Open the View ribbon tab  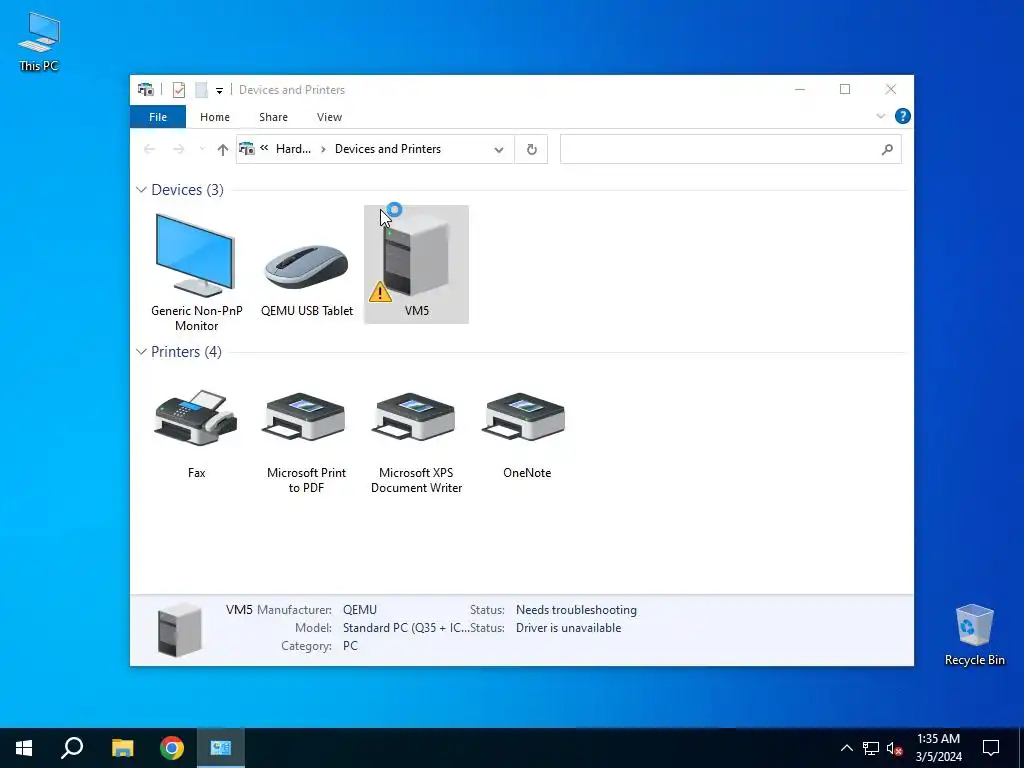pyautogui.click(x=329, y=117)
